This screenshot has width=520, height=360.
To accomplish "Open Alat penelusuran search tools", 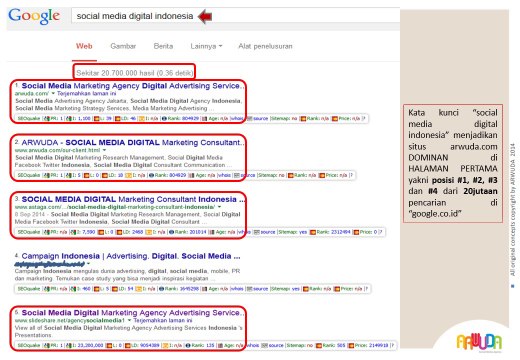I will point(265,46).
